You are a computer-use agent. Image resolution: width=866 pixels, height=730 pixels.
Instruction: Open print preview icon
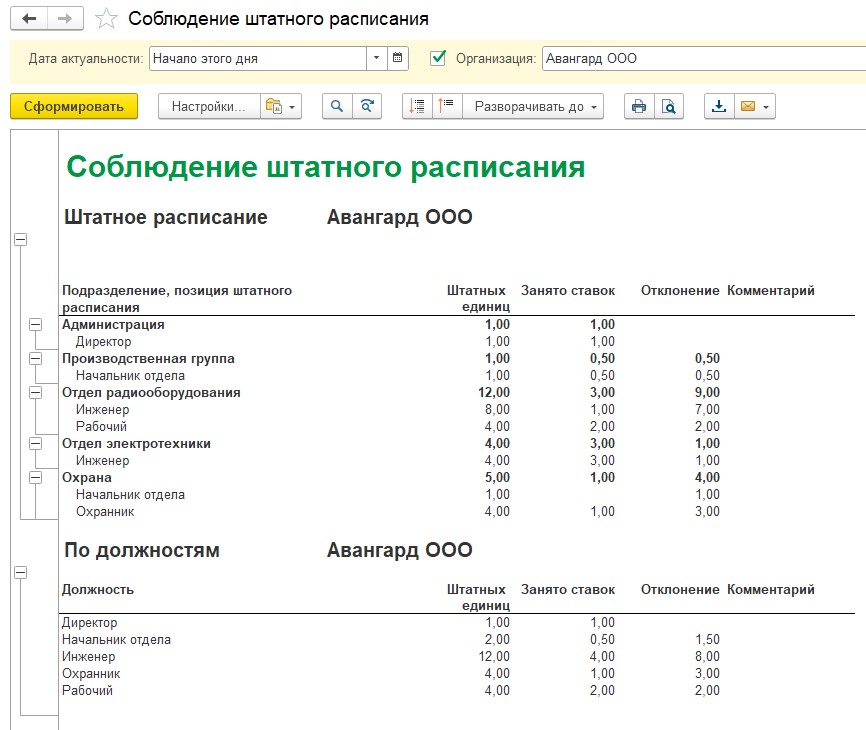click(669, 106)
